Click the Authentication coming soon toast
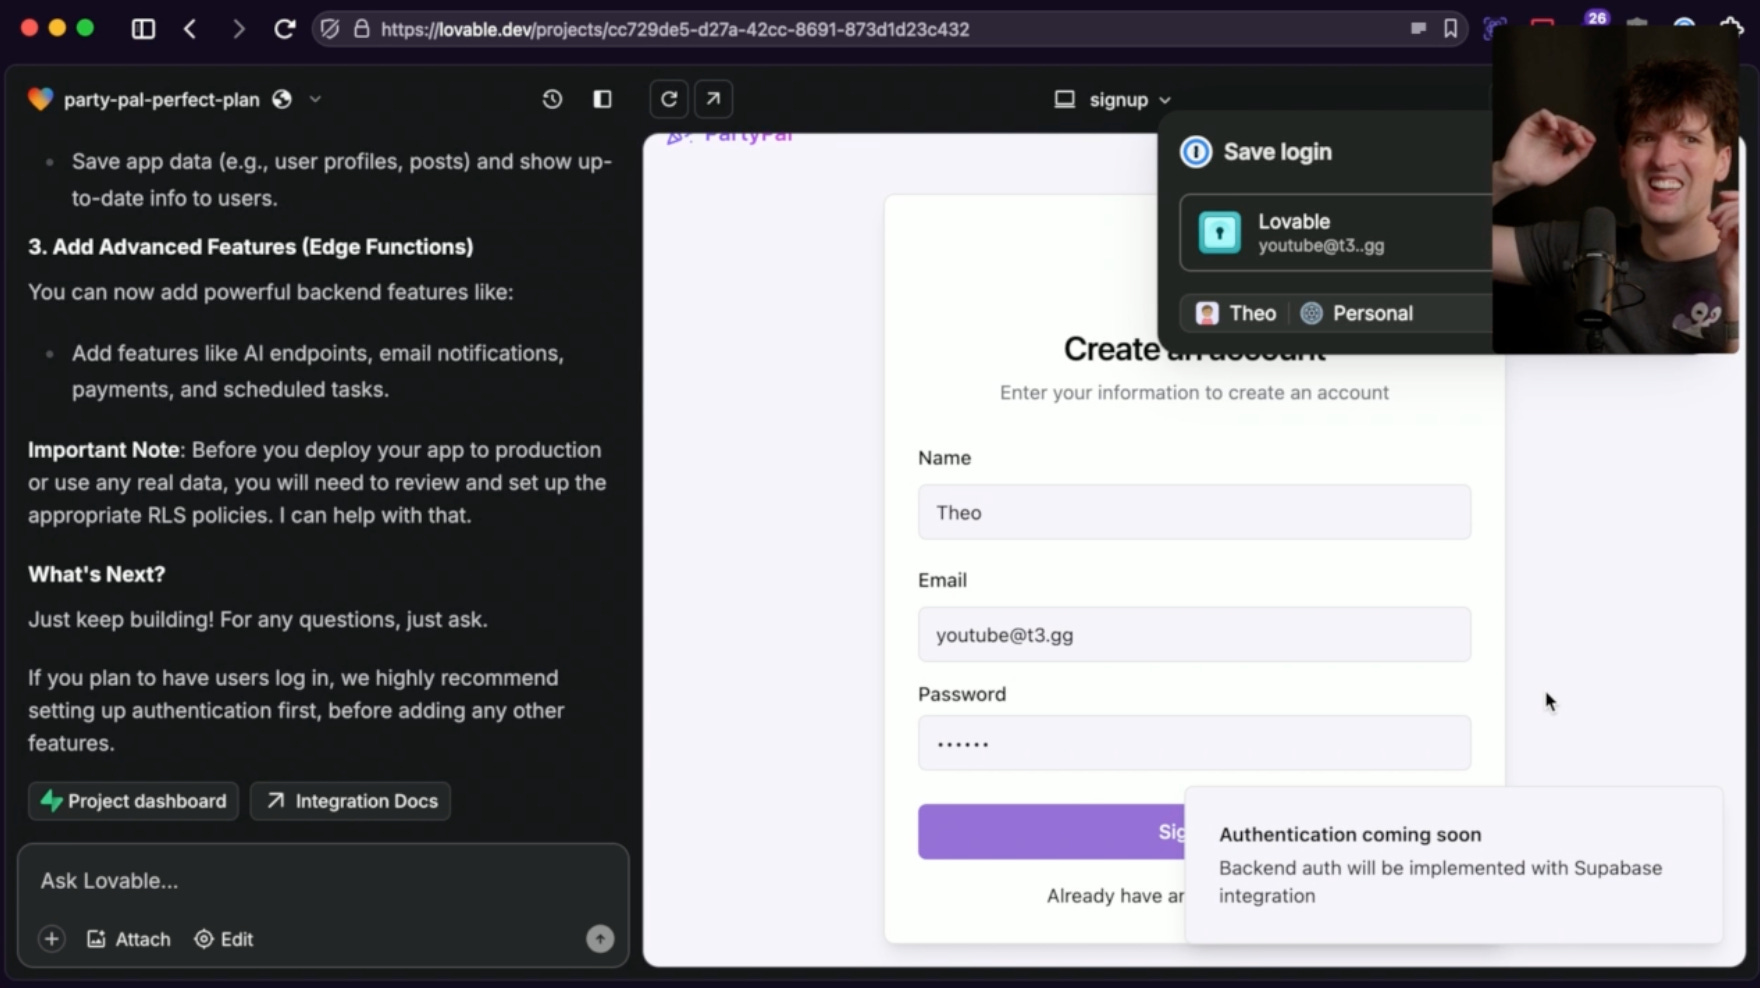1760x988 pixels. click(1454, 865)
